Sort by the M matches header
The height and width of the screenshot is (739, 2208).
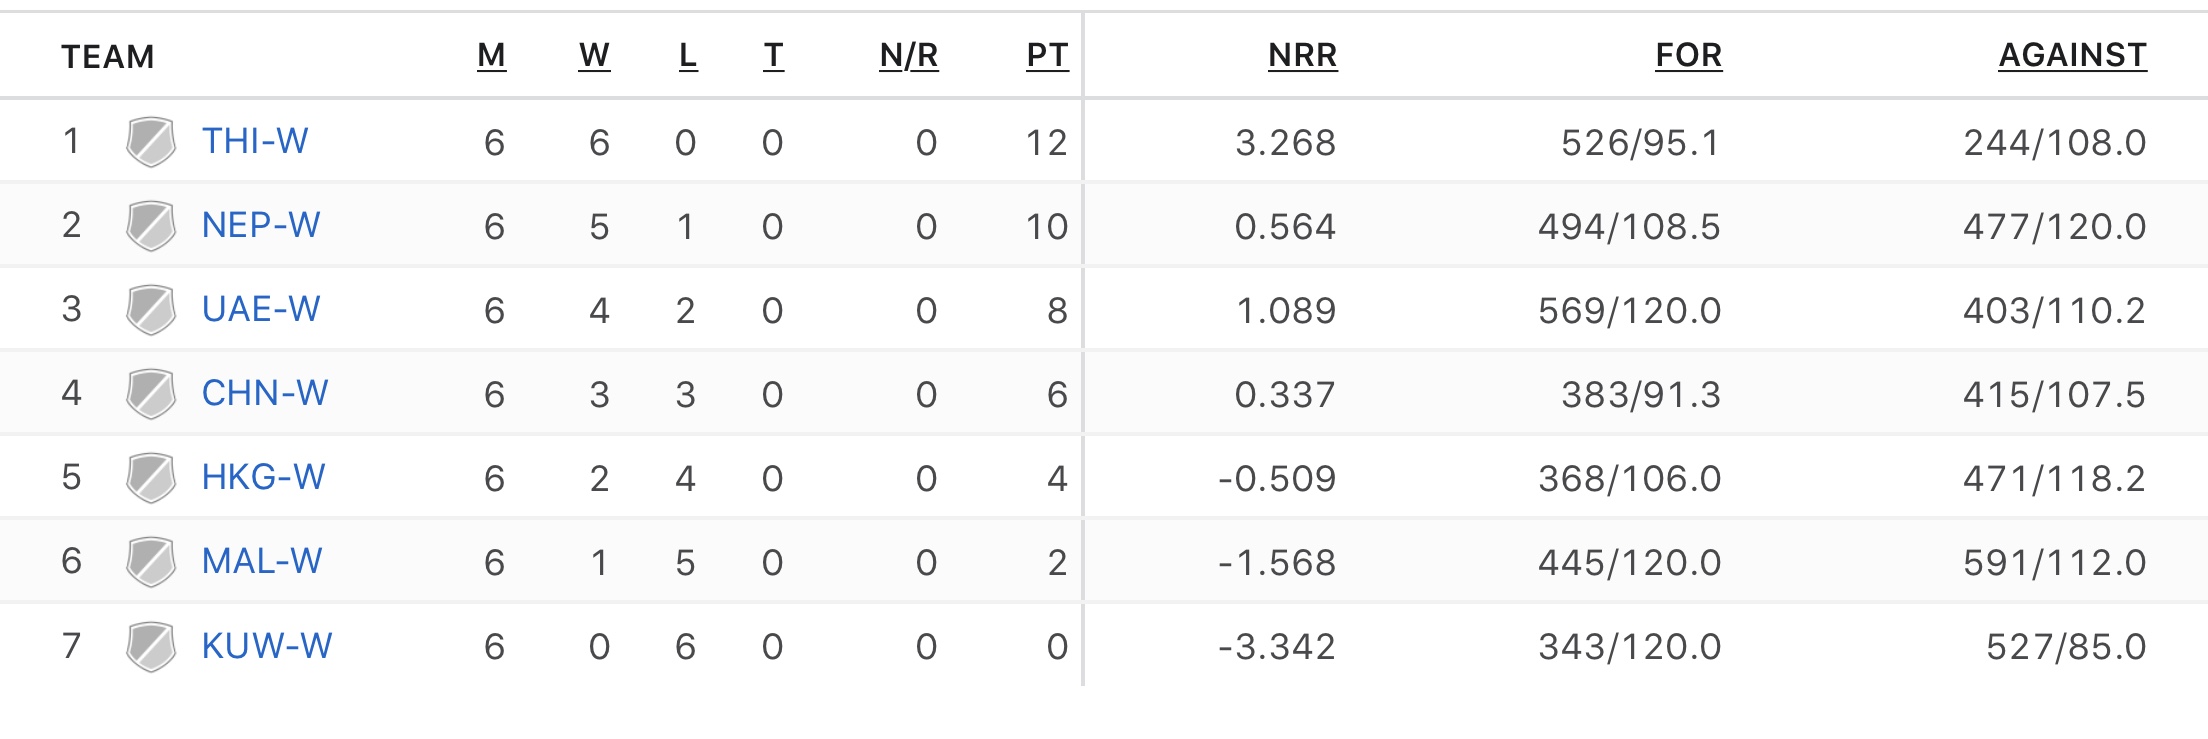pyautogui.click(x=491, y=56)
